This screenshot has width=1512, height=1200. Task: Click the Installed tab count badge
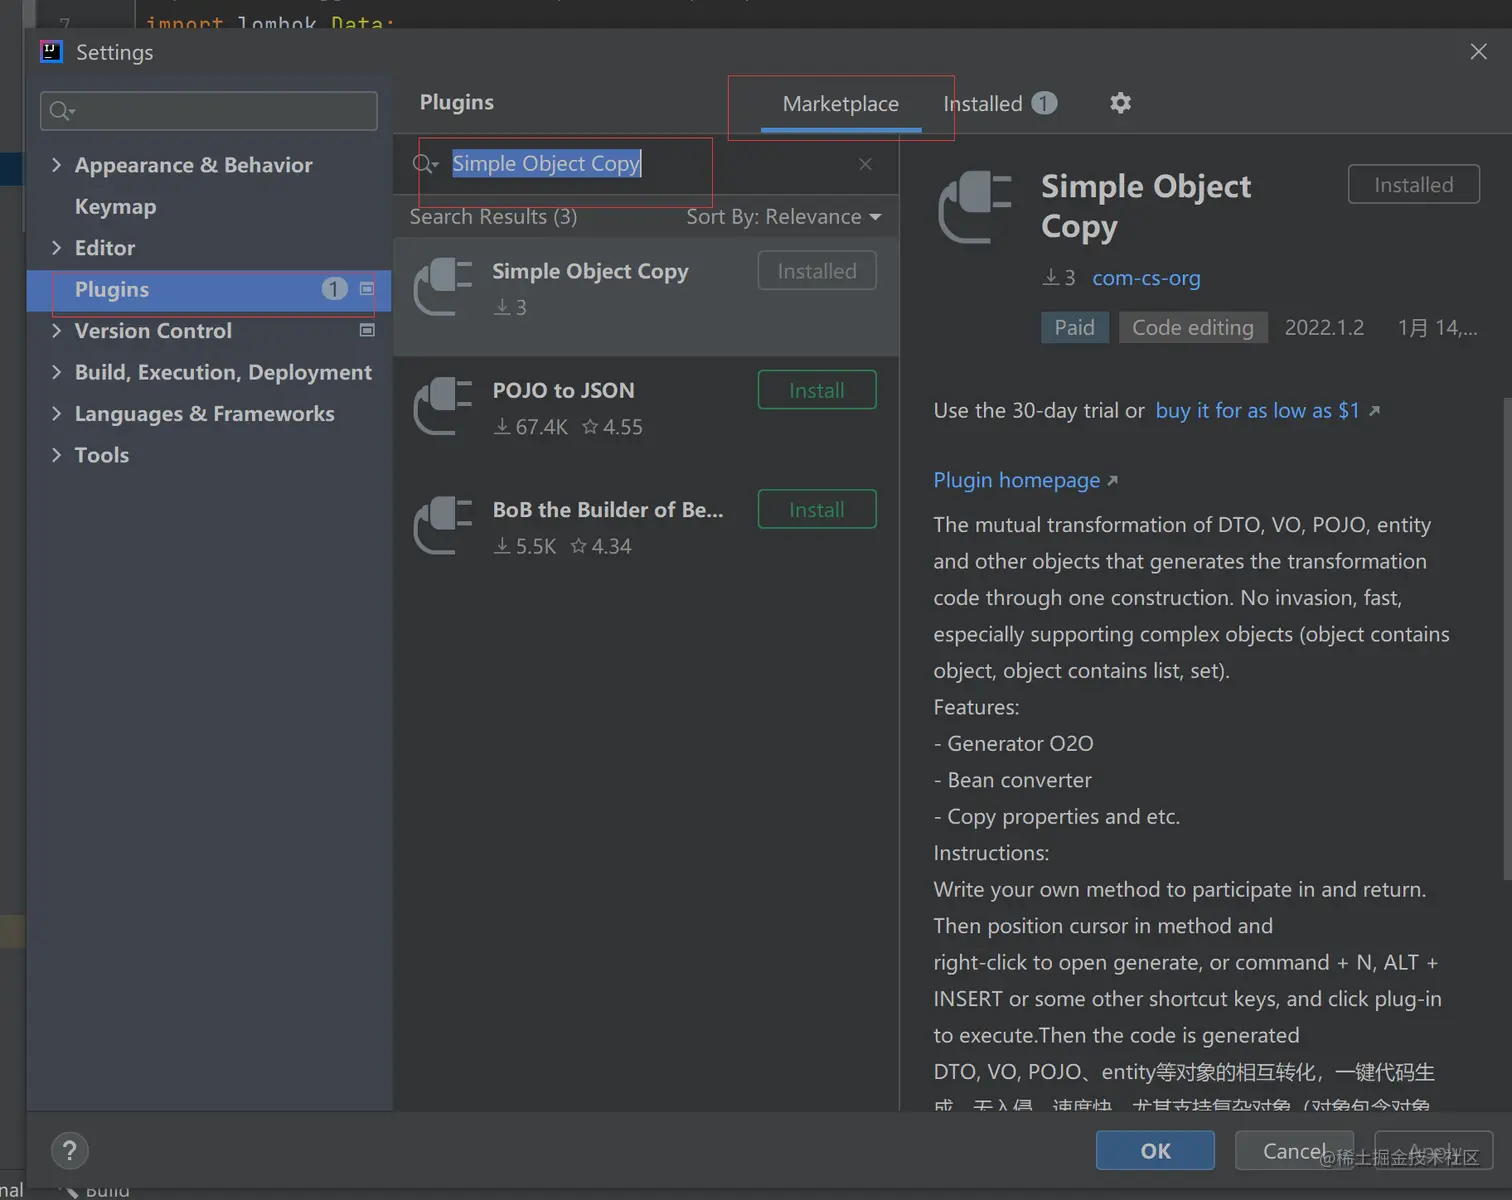[1044, 103]
